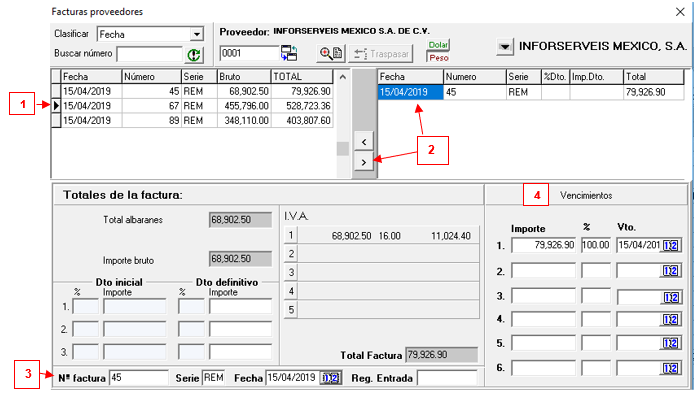
Task: Click the Imp.Dto. column header
Action: [597, 77]
